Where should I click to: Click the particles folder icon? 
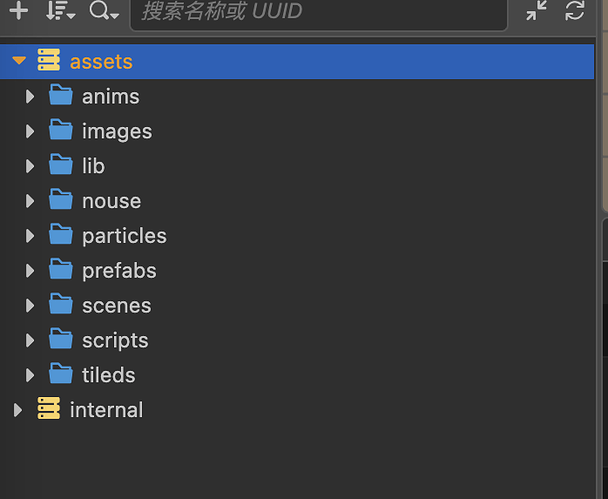tap(61, 236)
